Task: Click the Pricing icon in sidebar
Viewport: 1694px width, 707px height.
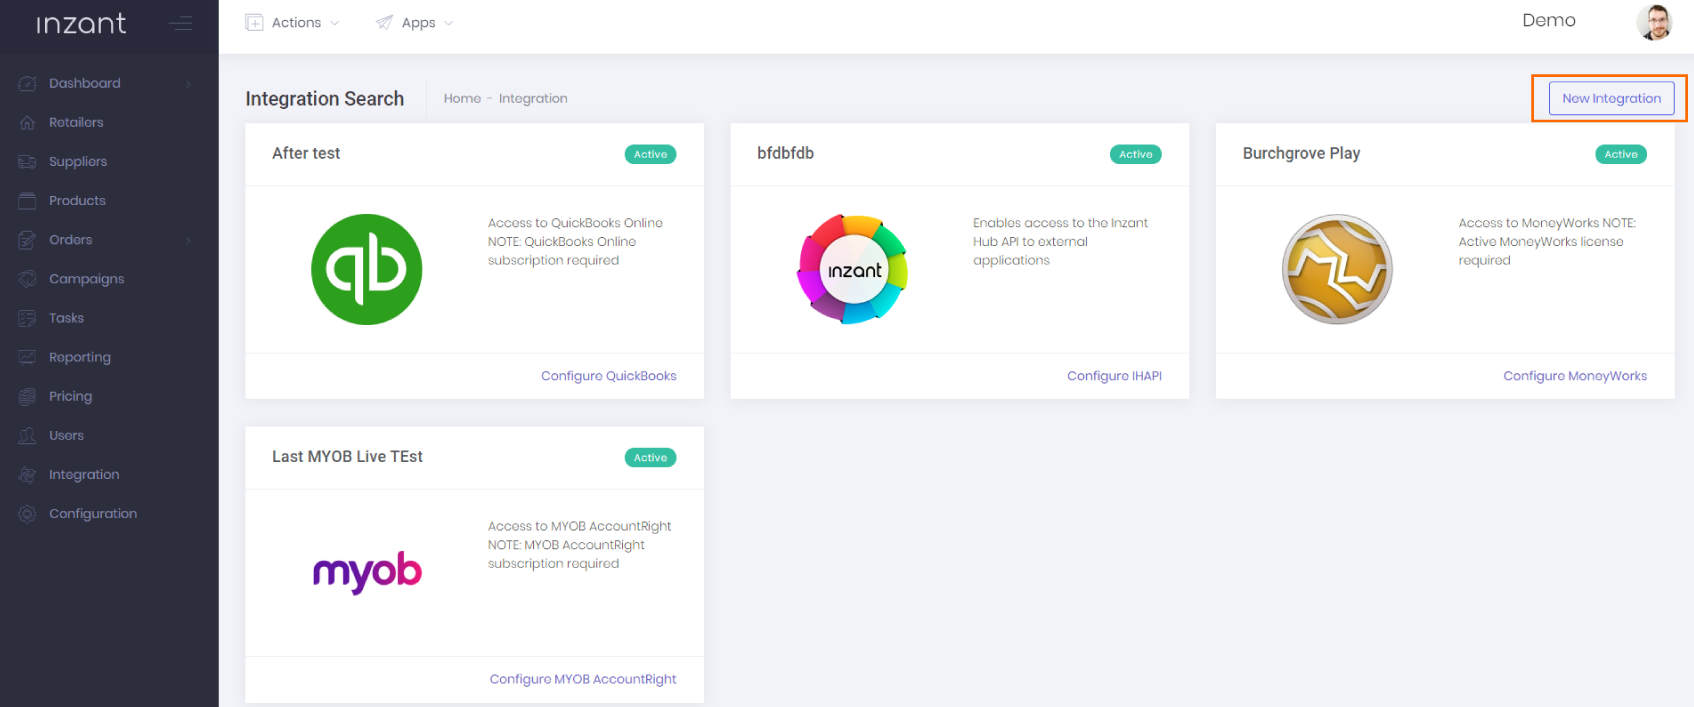Action: (x=27, y=396)
